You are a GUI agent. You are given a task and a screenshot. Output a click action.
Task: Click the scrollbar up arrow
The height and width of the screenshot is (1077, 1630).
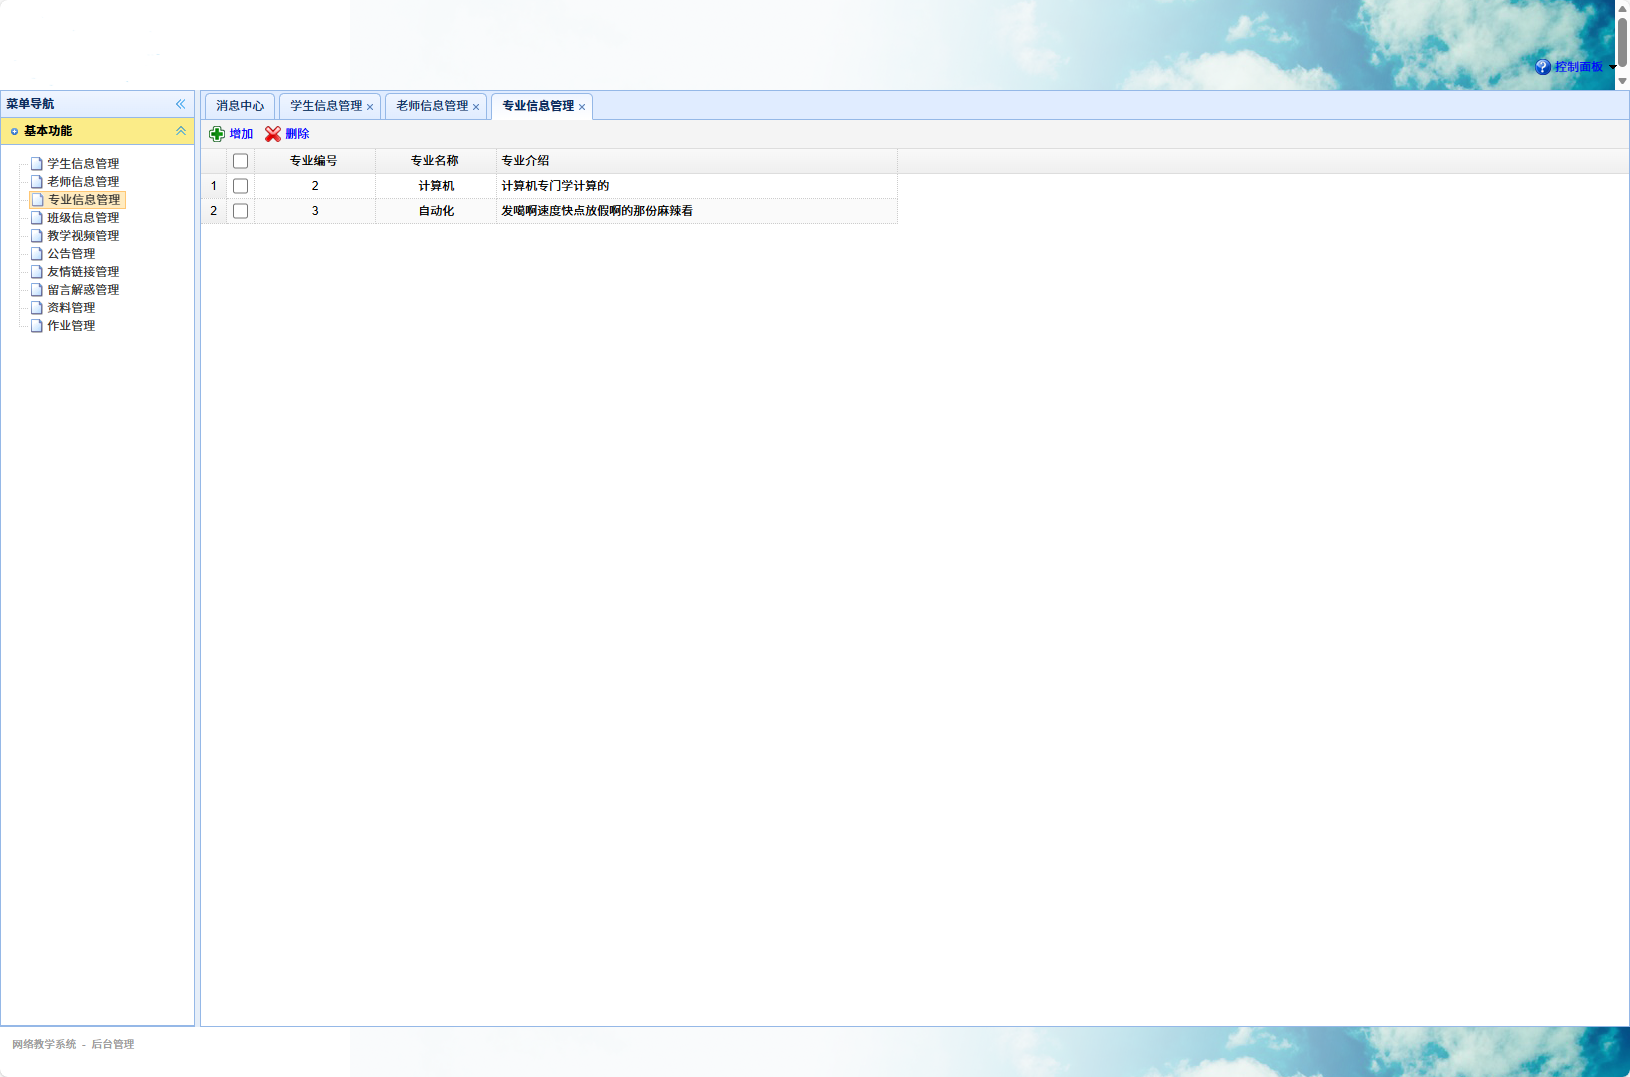click(x=1622, y=8)
